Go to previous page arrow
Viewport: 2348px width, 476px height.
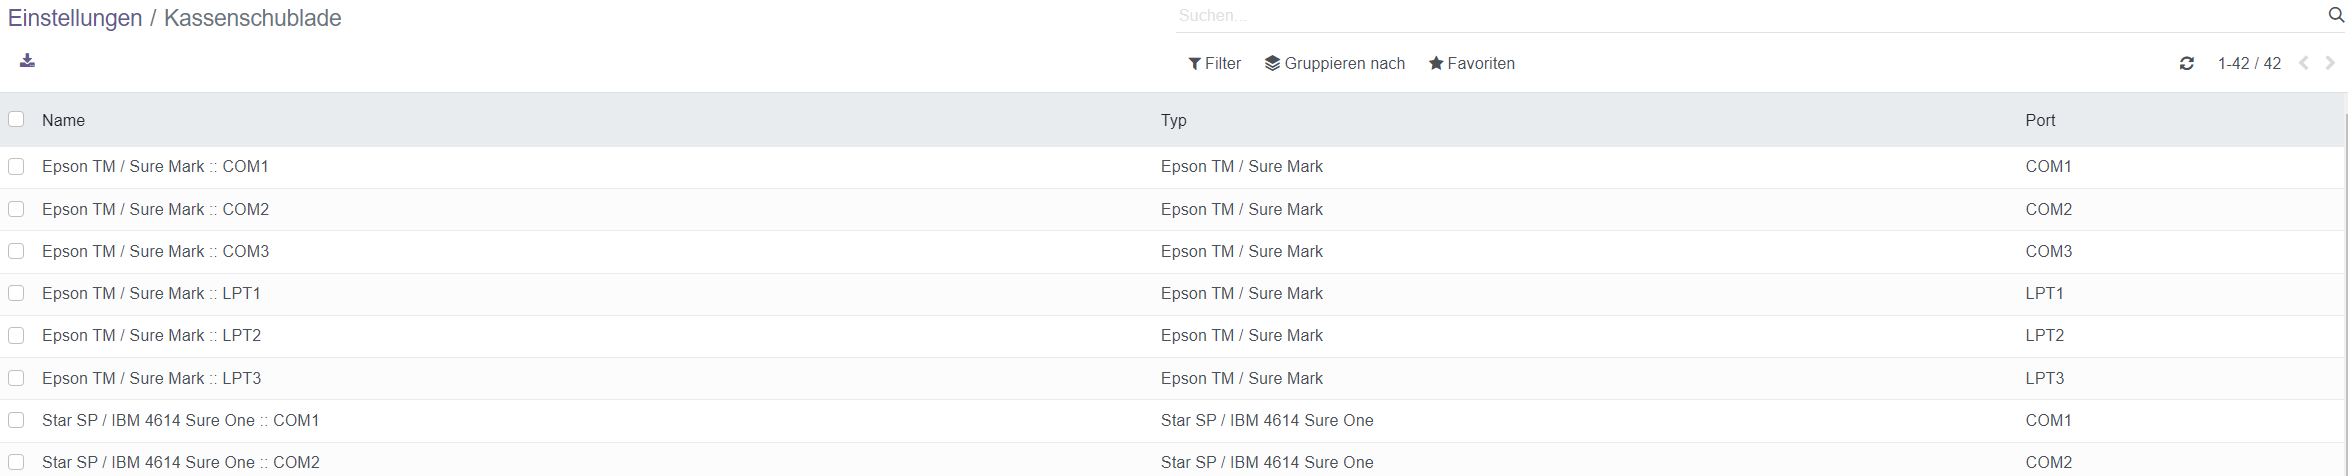click(2304, 63)
